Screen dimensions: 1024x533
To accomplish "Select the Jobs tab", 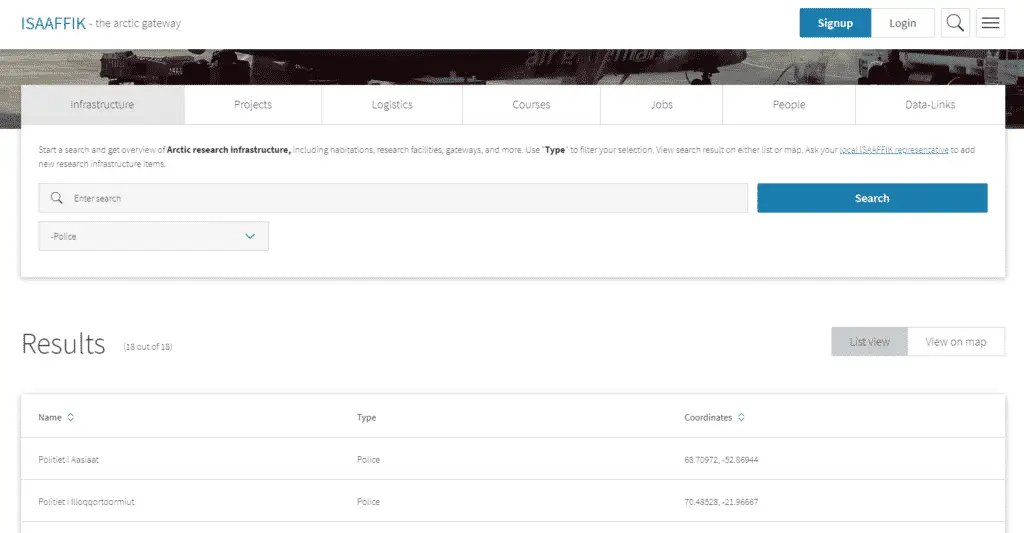I will pyautogui.click(x=662, y=105).
